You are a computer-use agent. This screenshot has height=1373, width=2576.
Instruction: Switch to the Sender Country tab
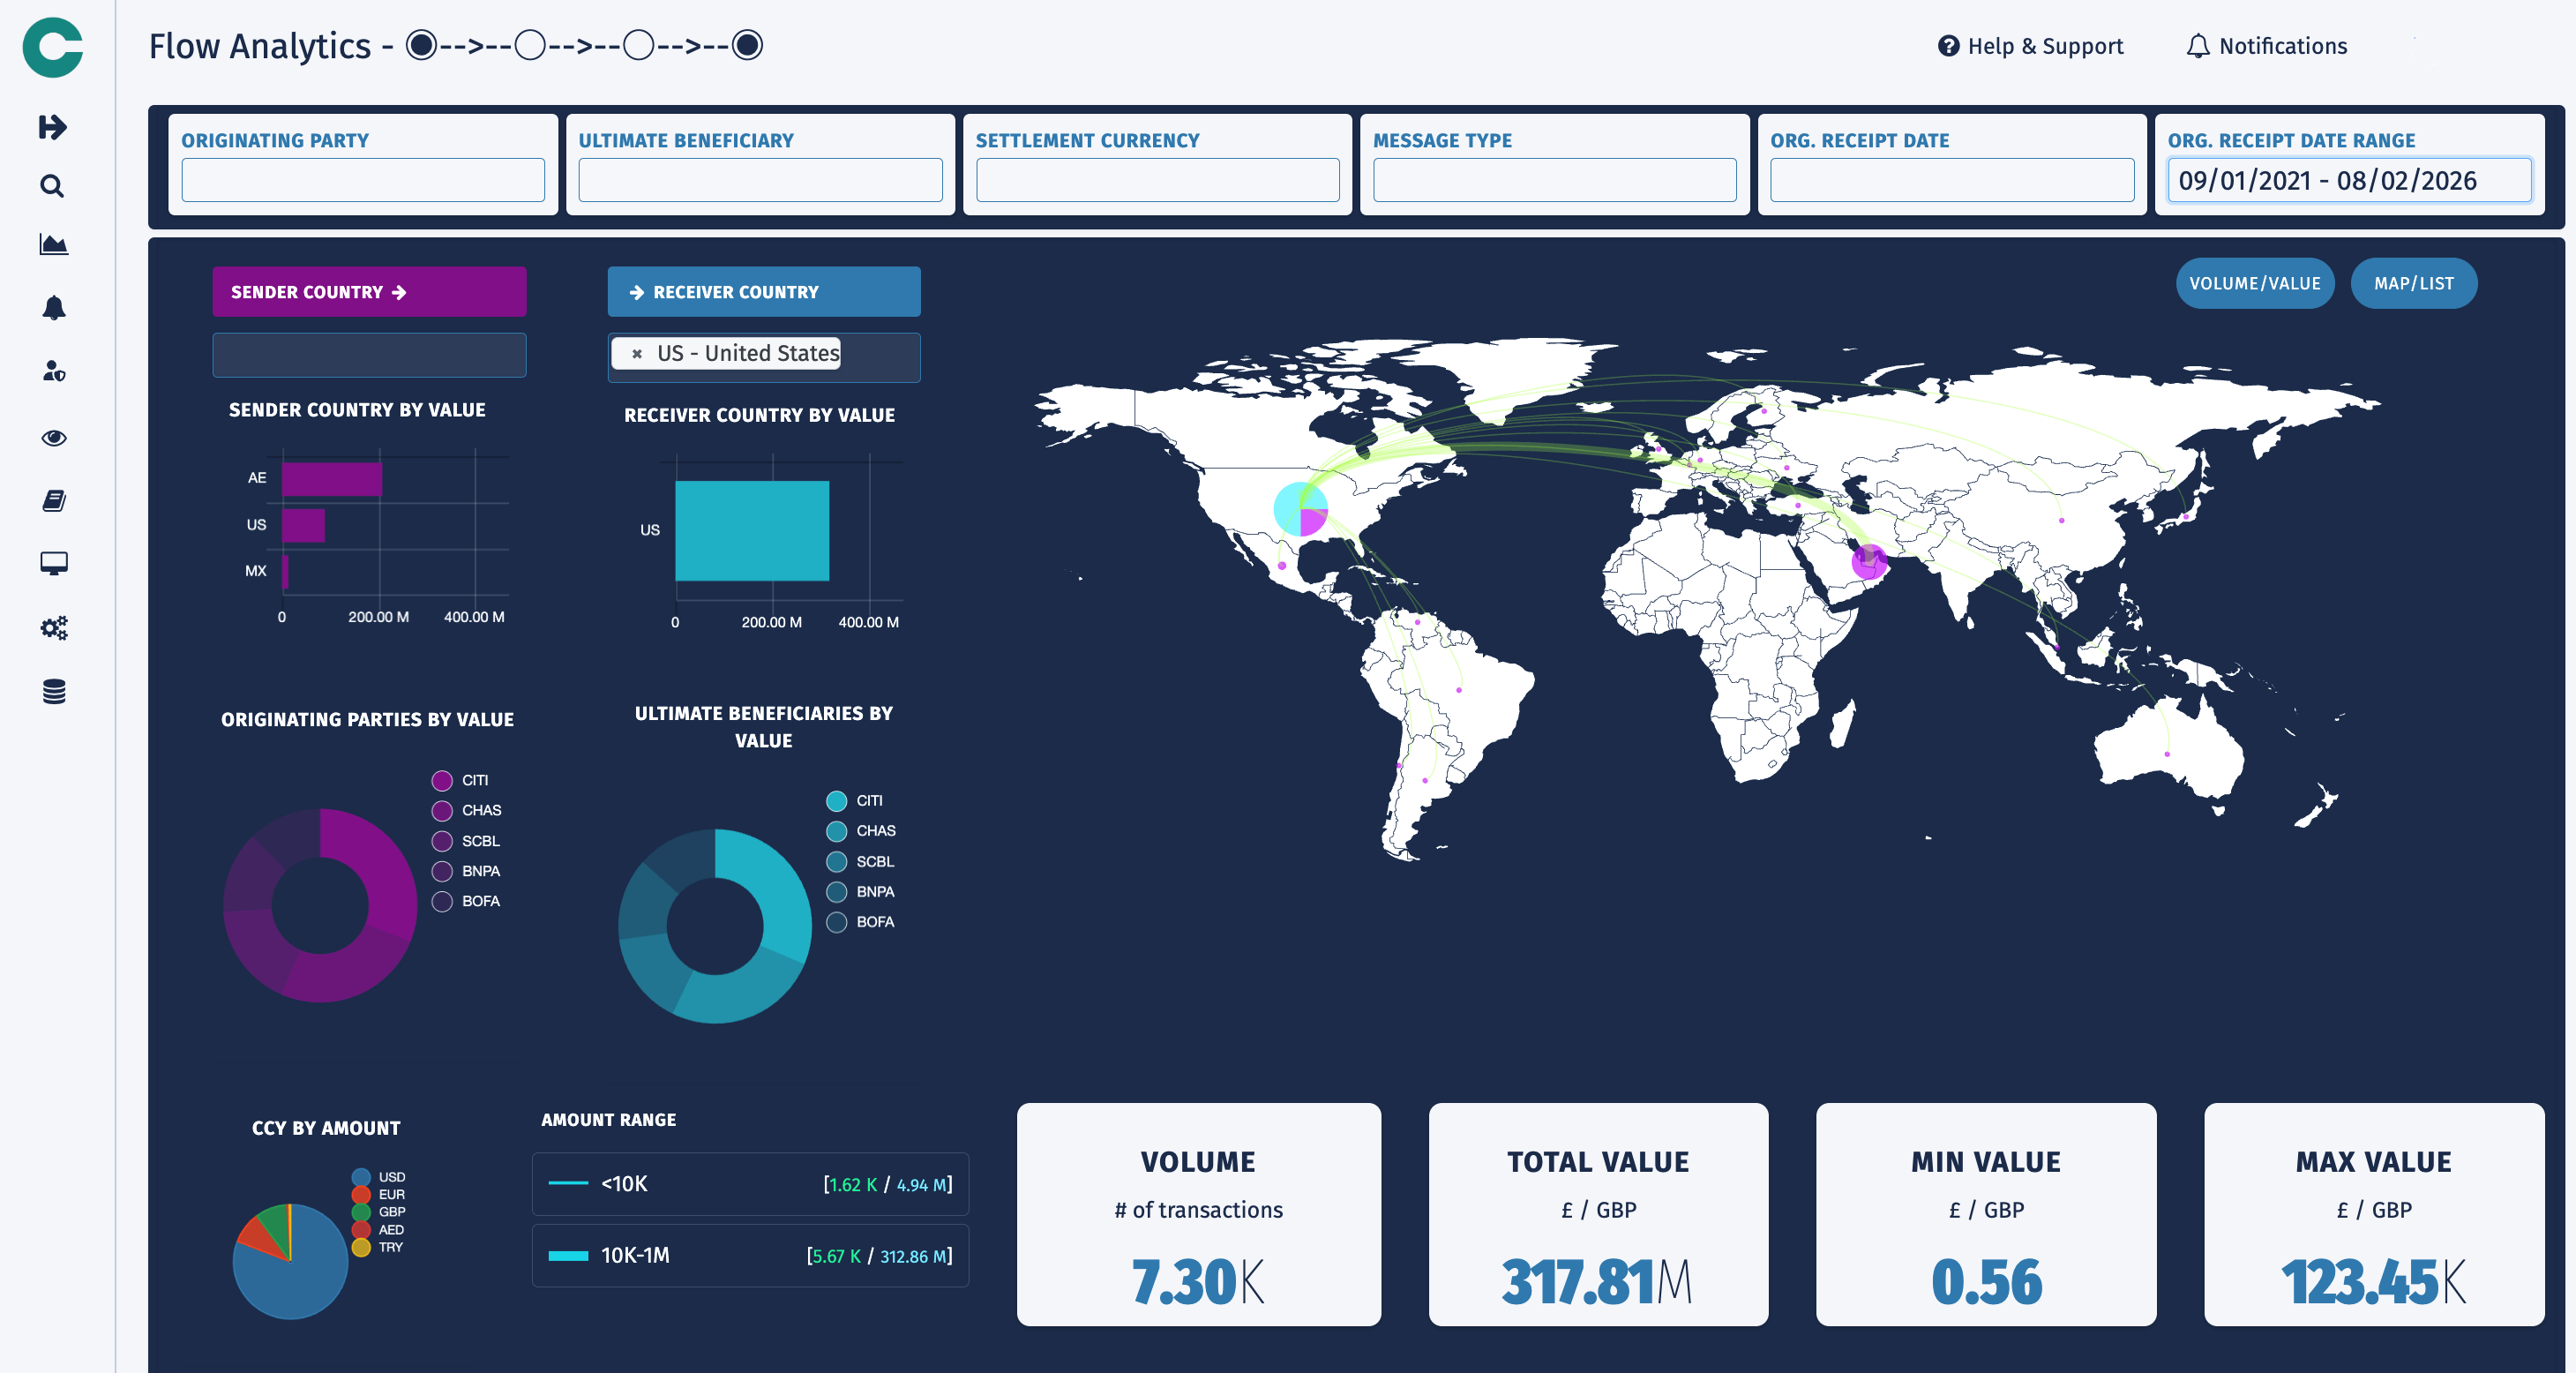click(369, 292)
